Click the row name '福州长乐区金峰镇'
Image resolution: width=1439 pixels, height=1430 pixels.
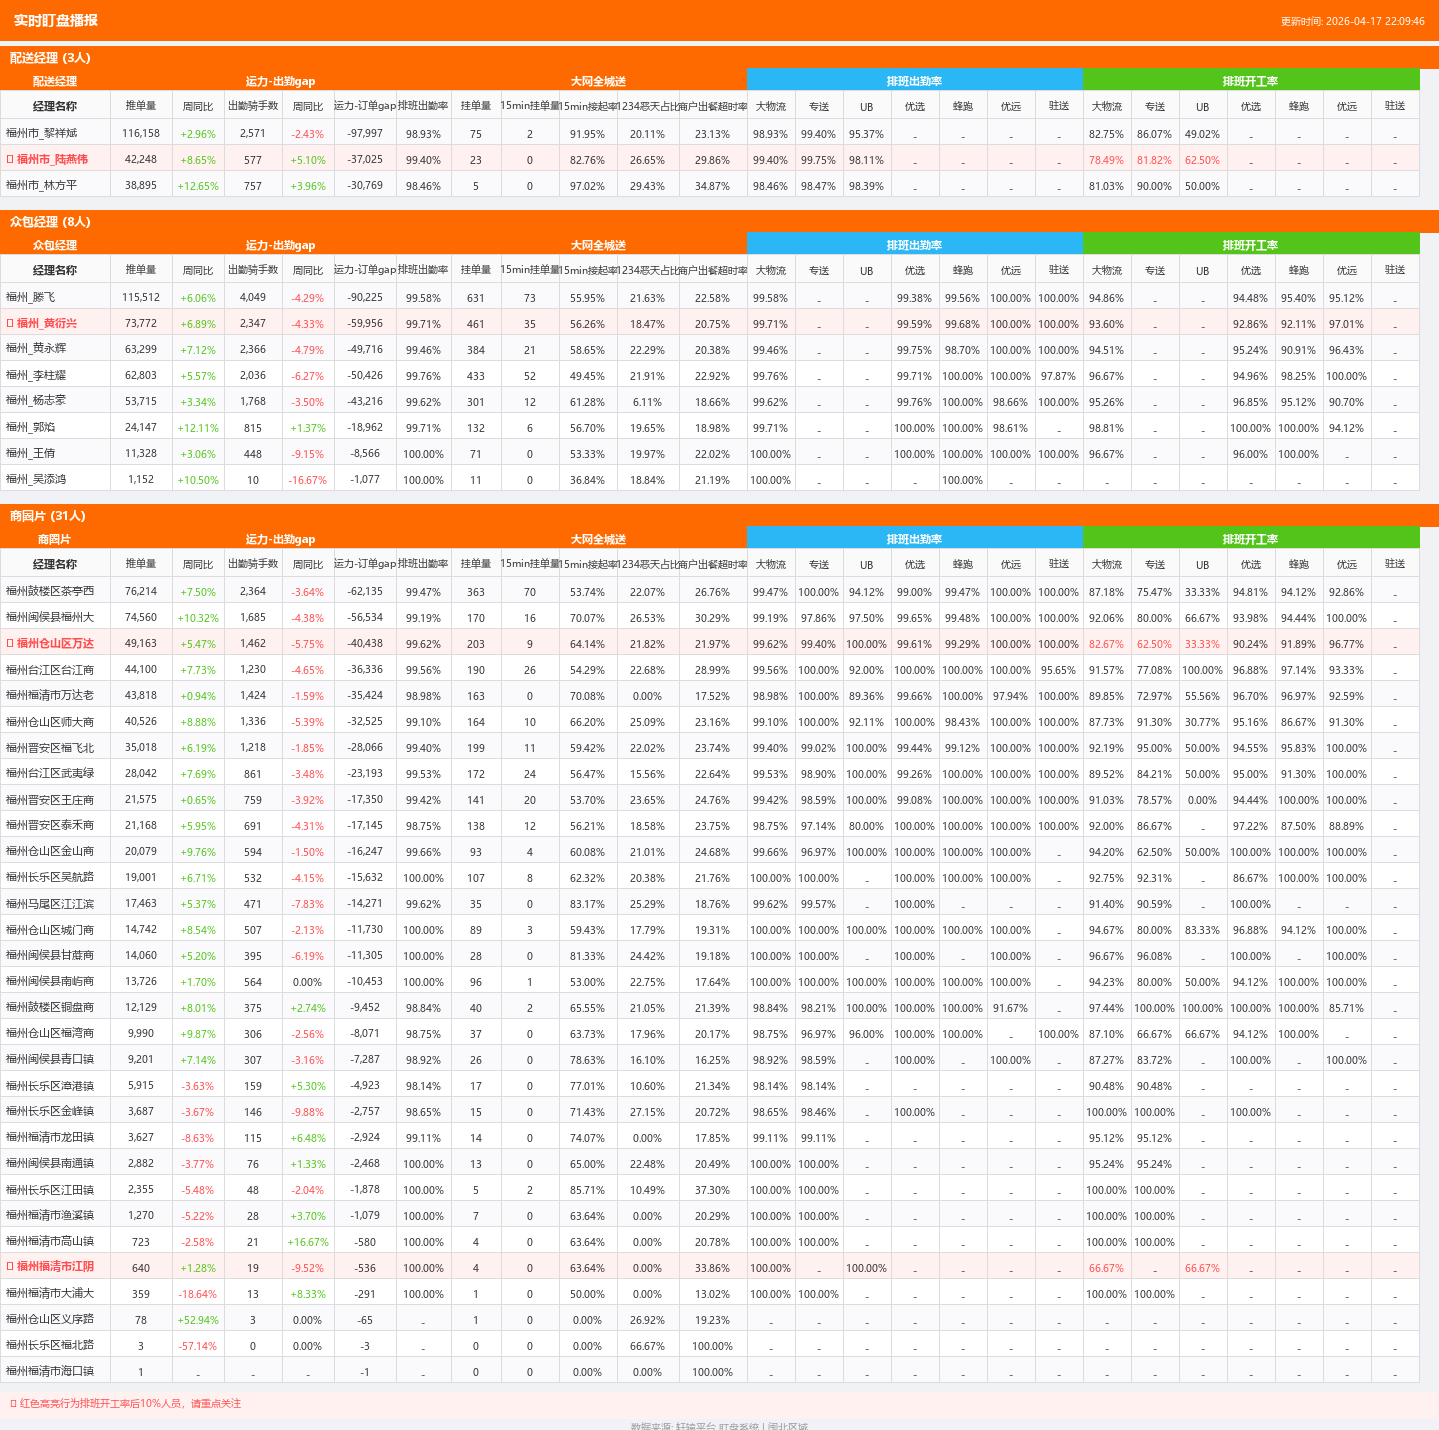coord(50,1111)
